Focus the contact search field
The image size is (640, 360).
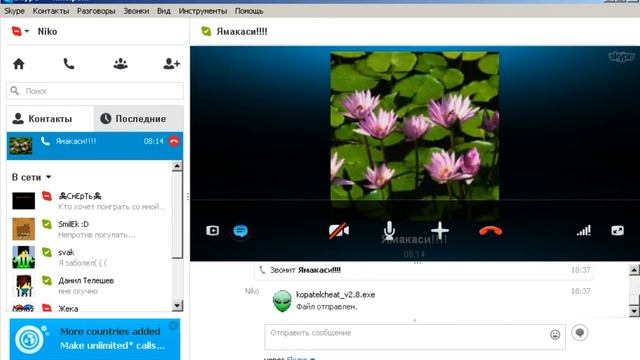pyautogui.click(x=95, y=91)
